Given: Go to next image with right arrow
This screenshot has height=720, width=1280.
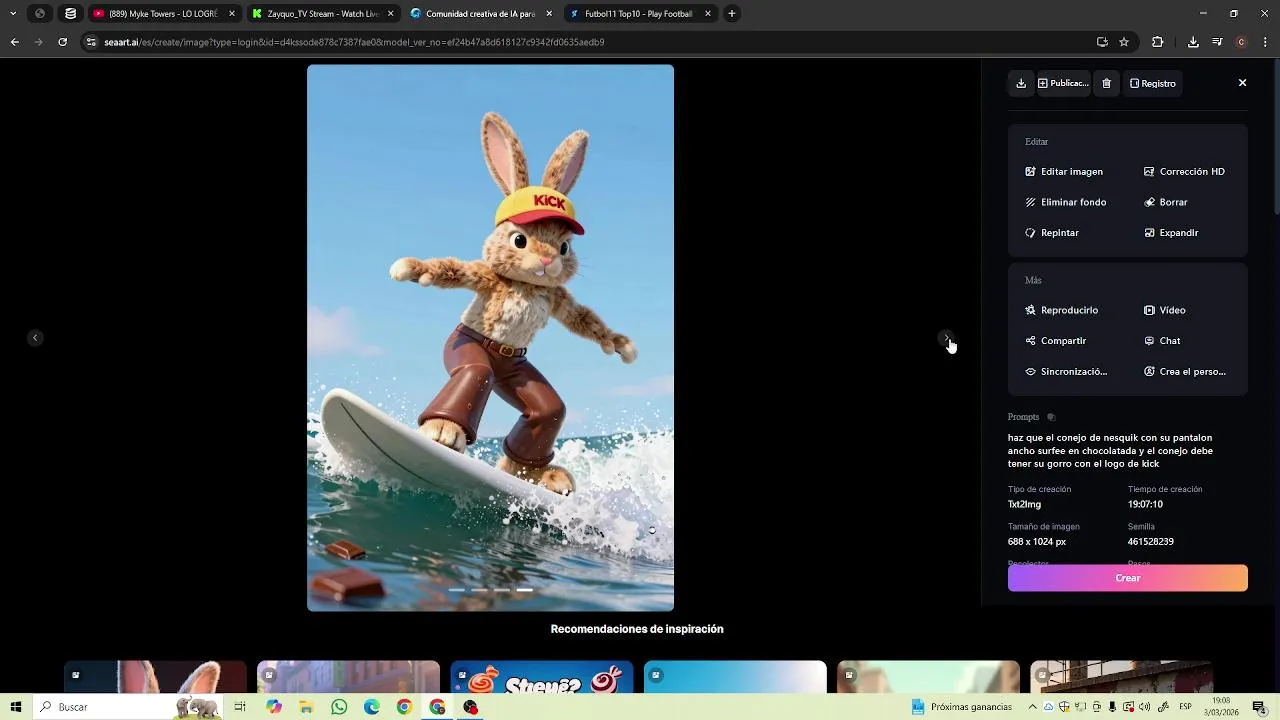Looking at the screenshot, I should pyautogui.click(x=946, y=338).
